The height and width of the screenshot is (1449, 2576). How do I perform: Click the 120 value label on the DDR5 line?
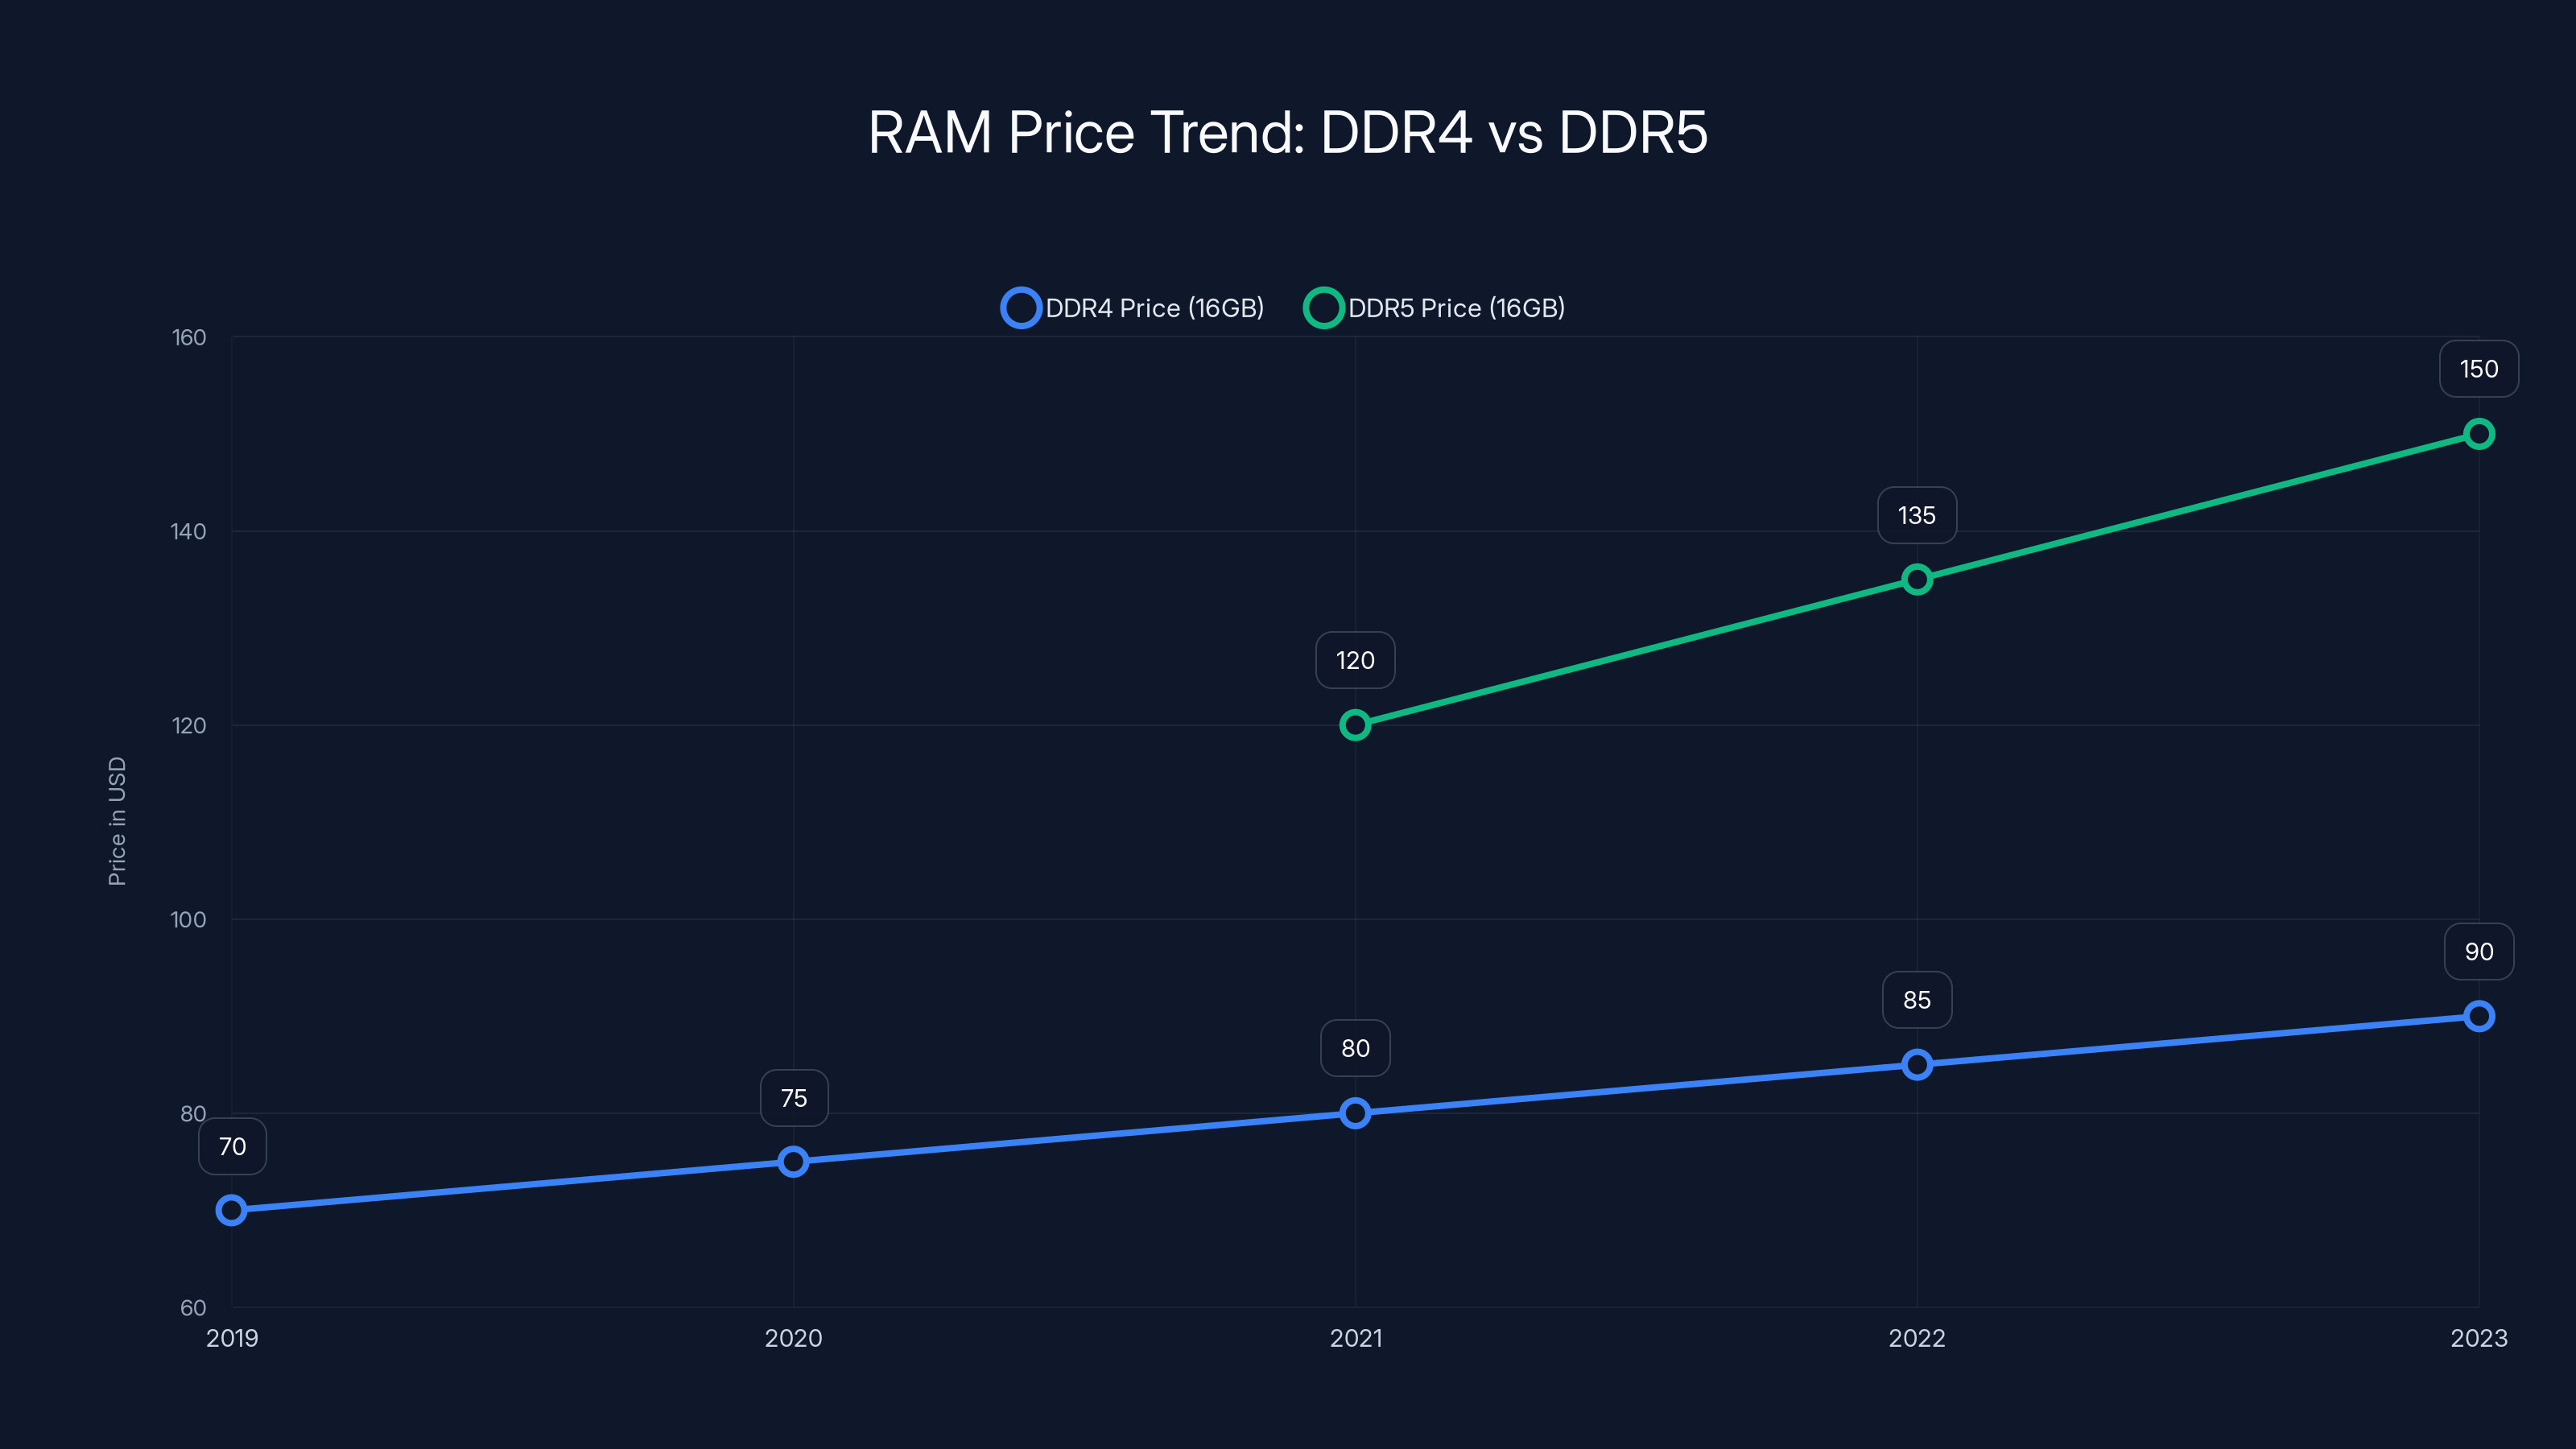(1355, 660)
